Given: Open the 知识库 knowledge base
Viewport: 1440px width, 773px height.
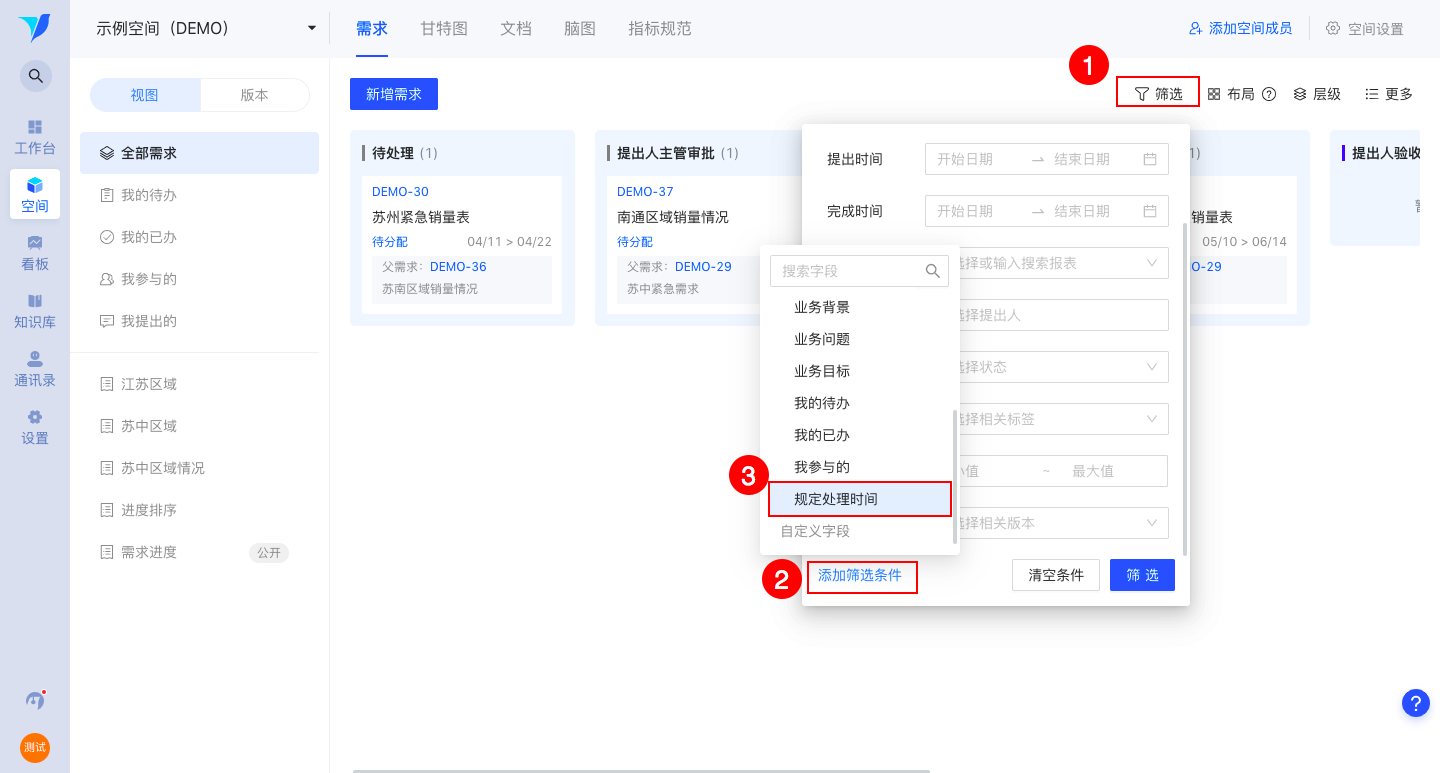Looking at the screenshot, I should (x=35, y=310).
